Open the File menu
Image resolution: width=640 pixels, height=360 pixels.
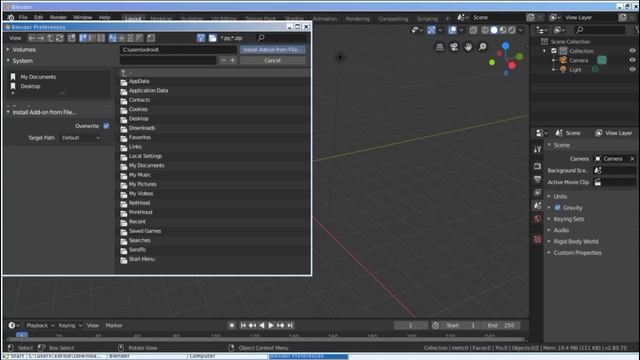(23, 18)
